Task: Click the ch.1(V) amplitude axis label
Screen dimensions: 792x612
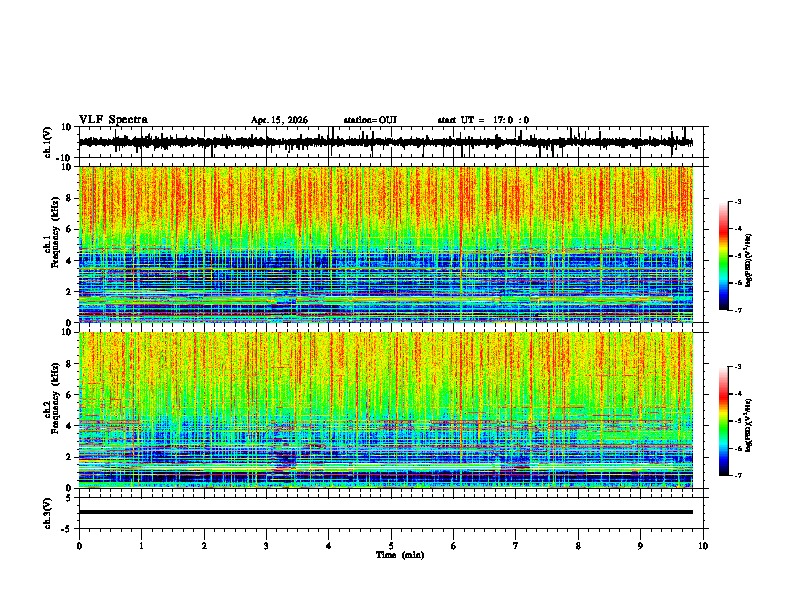Action: tap(48, 142)
